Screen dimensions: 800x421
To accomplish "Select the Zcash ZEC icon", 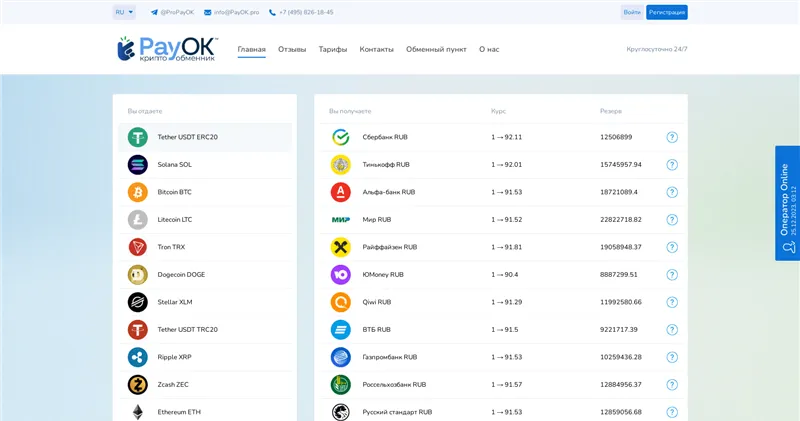I will click(x=138, y=385).
